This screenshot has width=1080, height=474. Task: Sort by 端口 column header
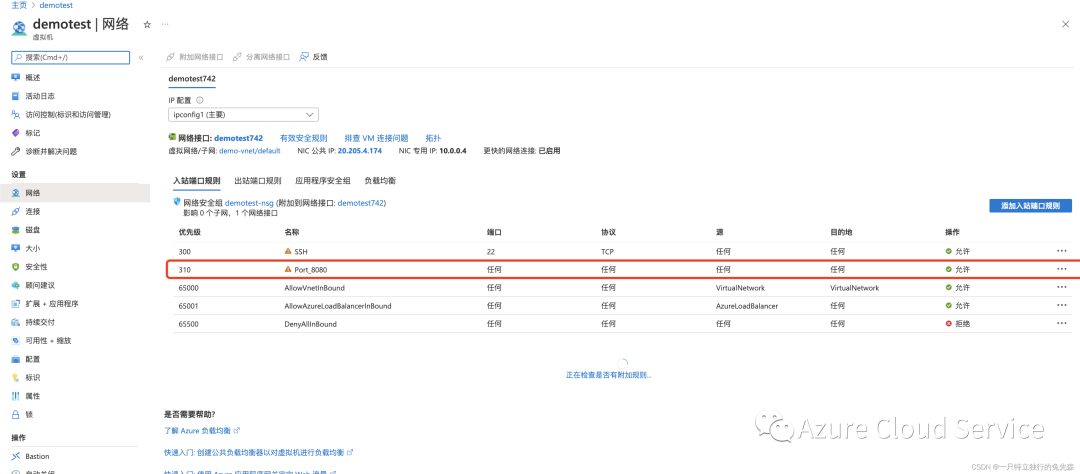(x=495, y=232)
